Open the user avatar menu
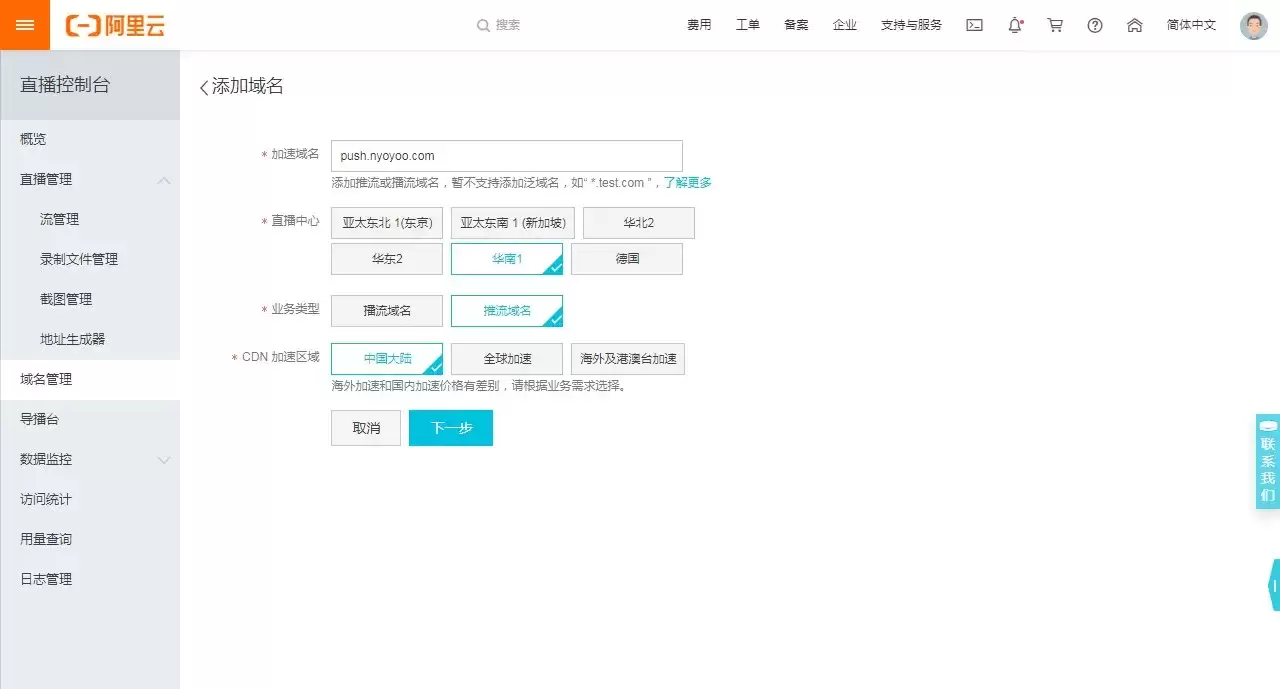The width and height of the screenshot is (1280, 689). click(1253, 25)
